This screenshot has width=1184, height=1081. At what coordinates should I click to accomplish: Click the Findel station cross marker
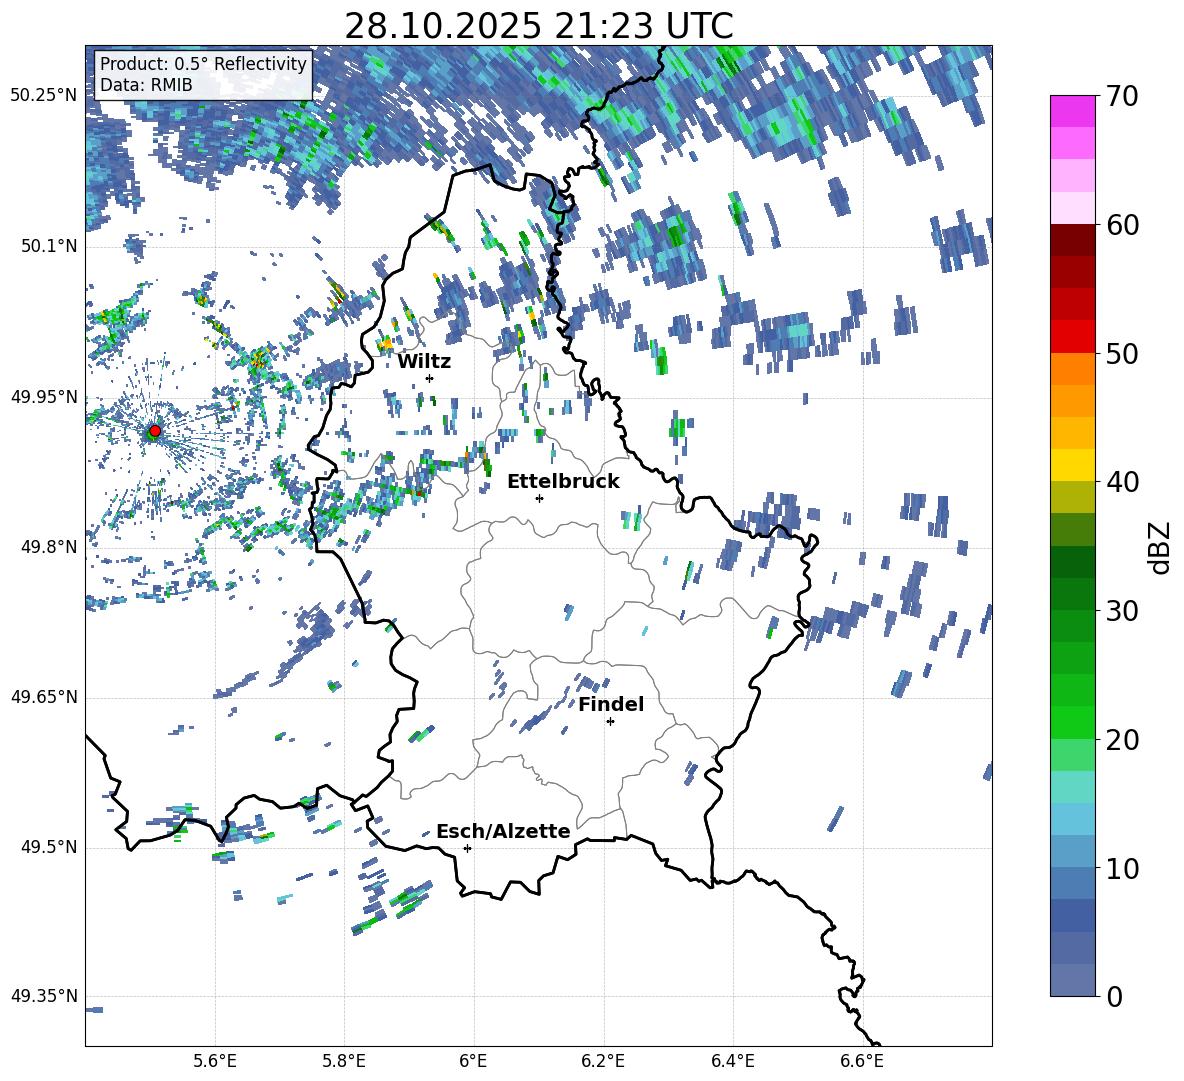610,722
